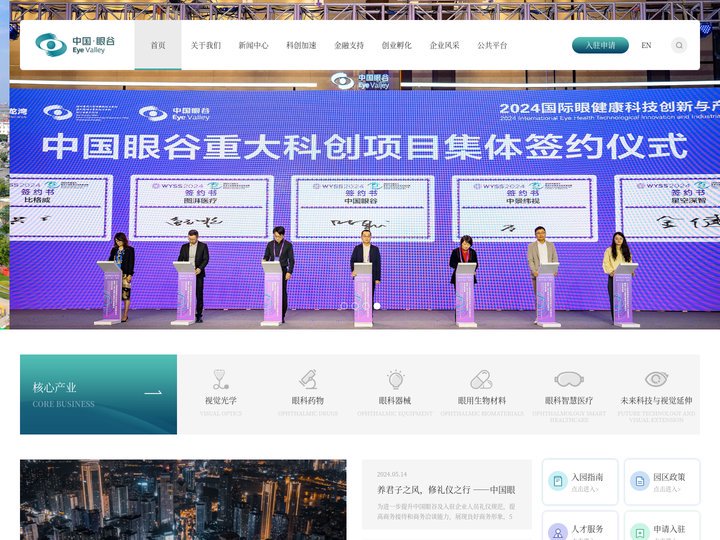Select the 眼用生物材料 pill capsule icon
Screen dimensions: 720x540
482,379
